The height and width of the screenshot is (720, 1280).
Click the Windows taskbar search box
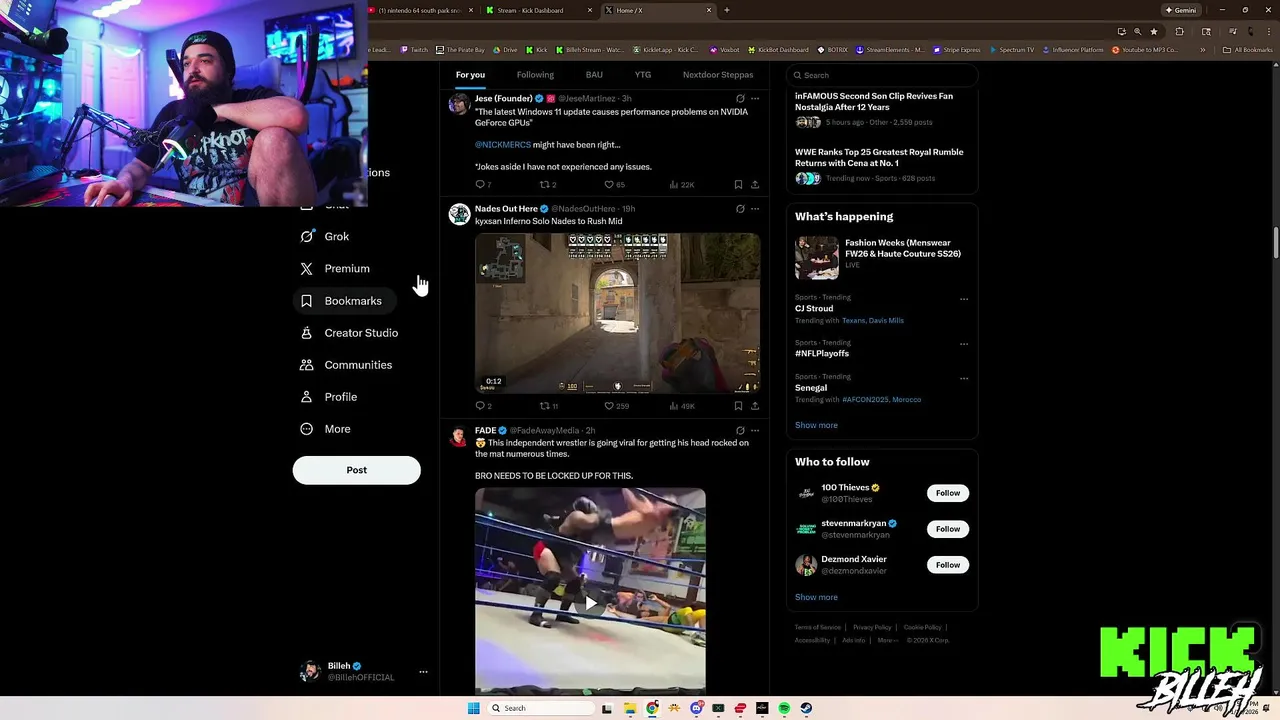[539, 708]
